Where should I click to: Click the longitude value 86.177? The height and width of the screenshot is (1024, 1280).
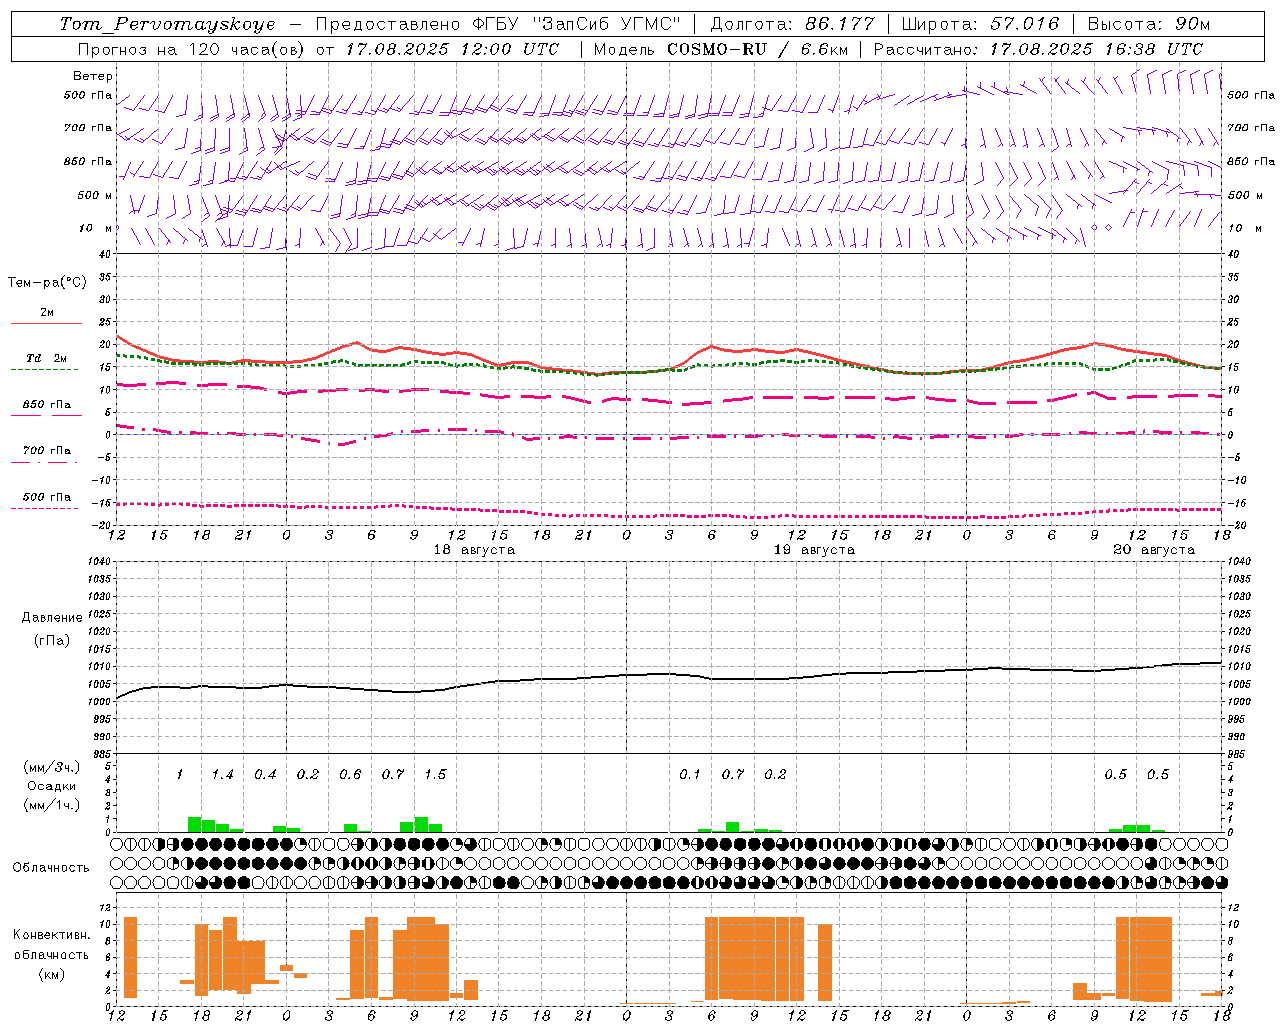[840, 24]
